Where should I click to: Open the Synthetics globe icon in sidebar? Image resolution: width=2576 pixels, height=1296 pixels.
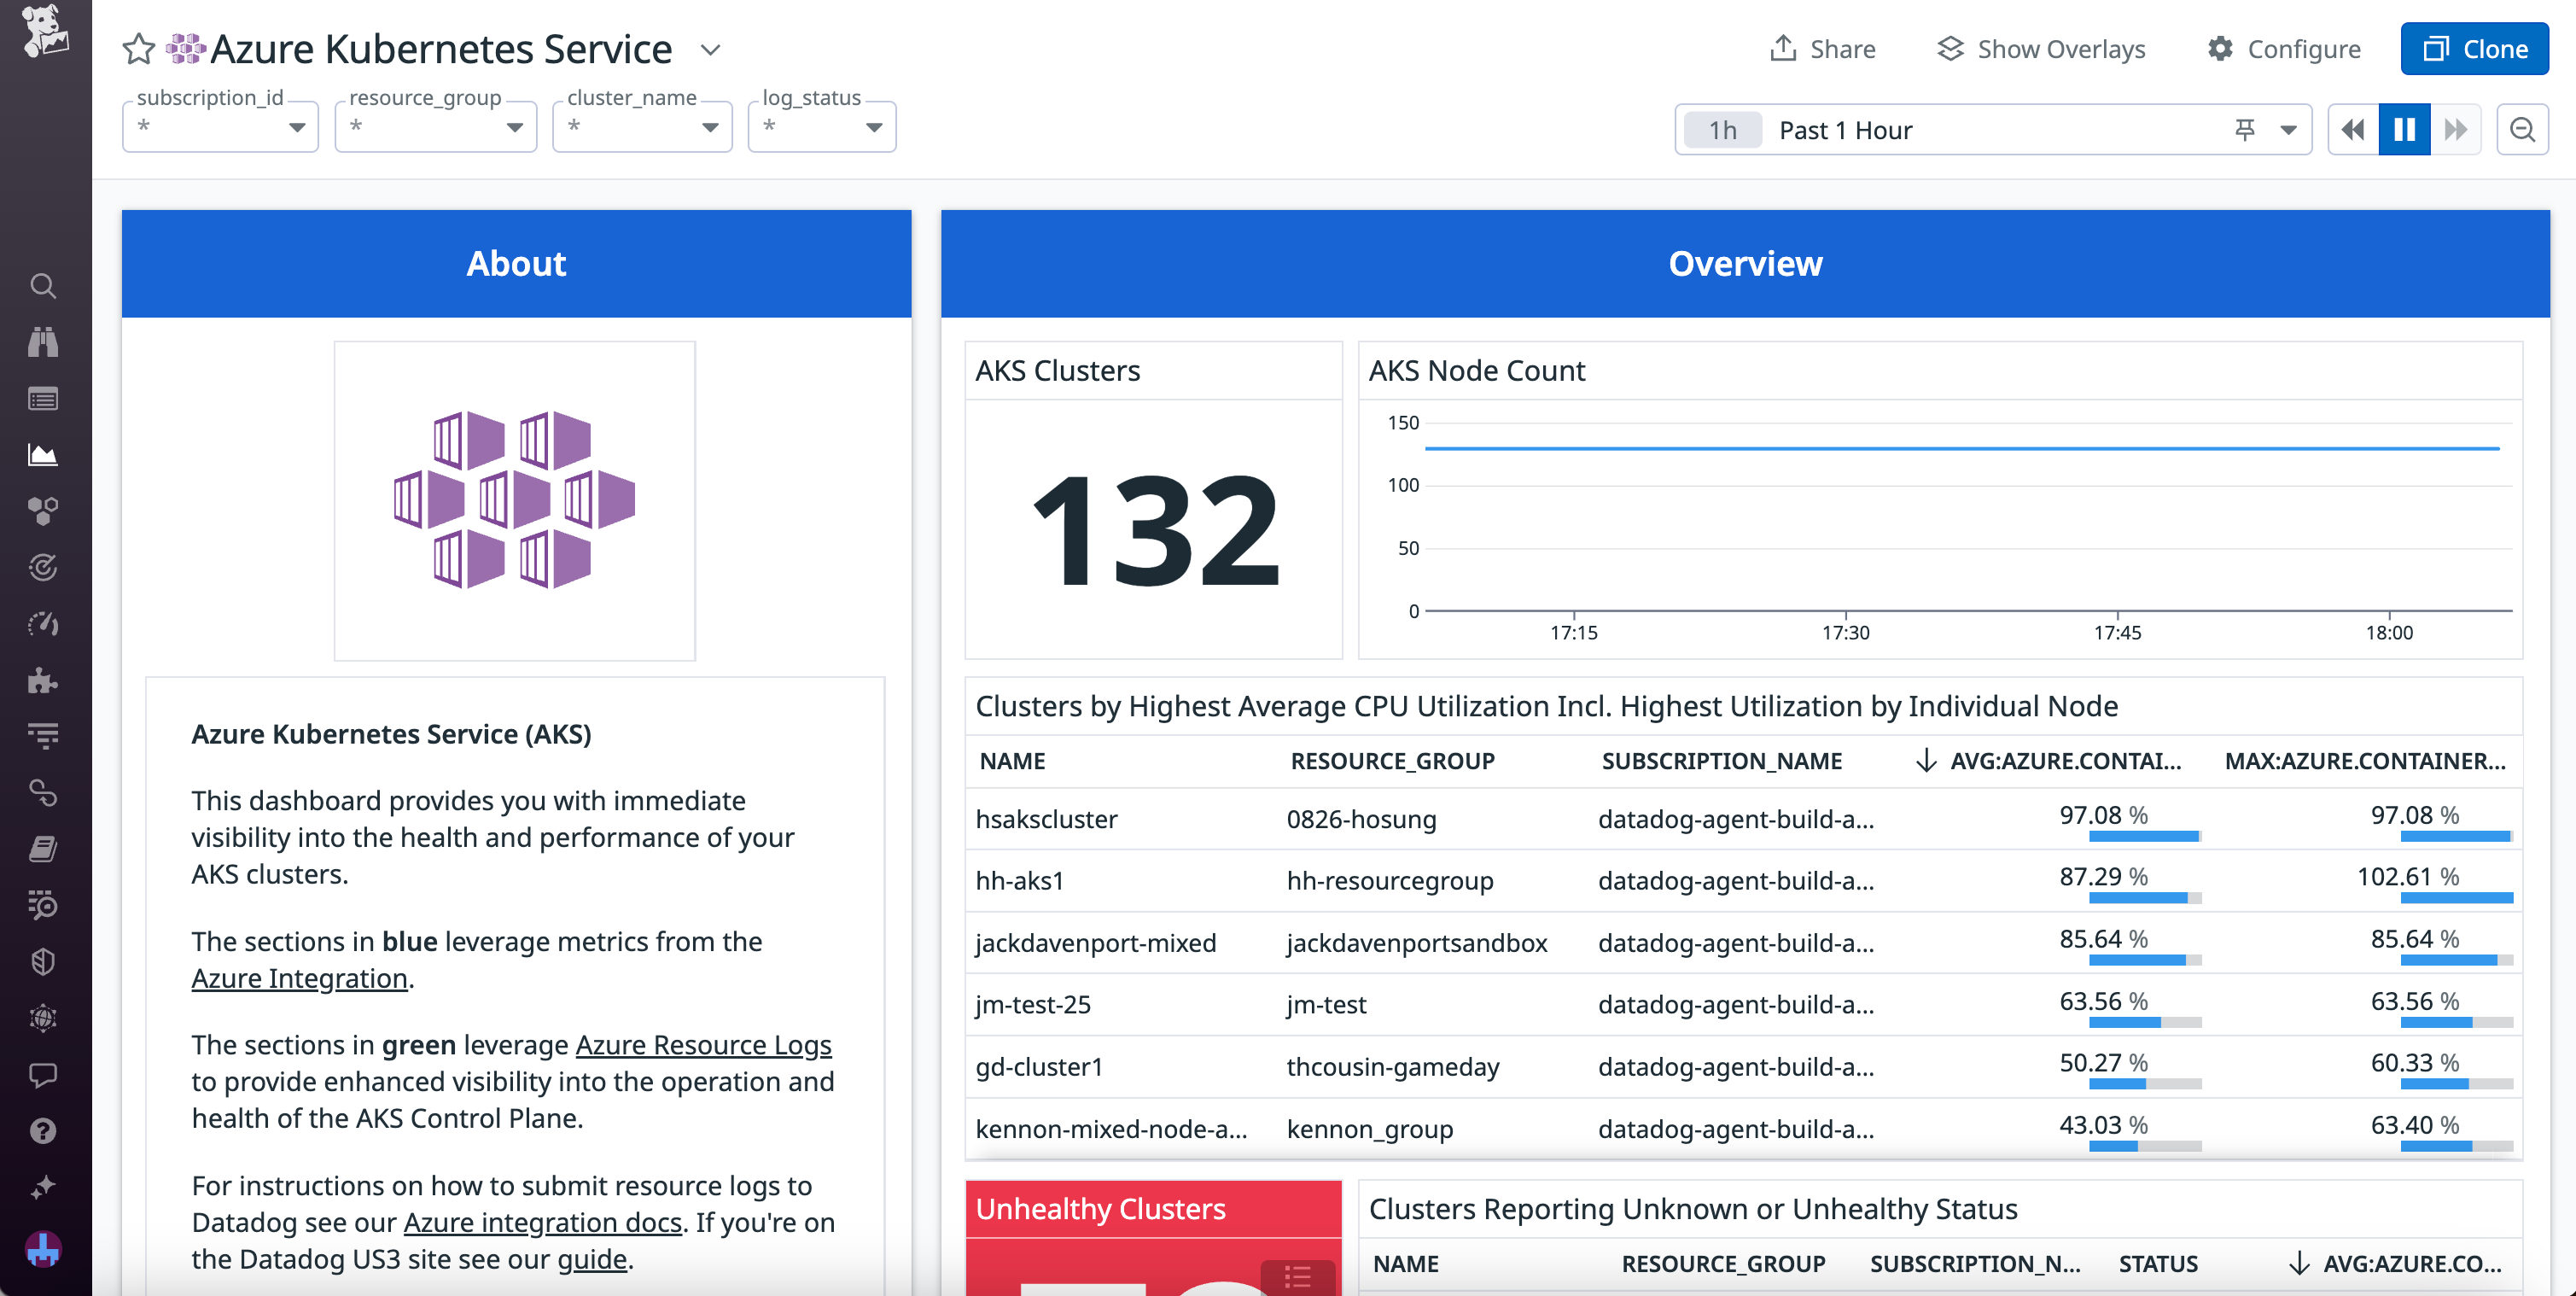pos(44,1019)
